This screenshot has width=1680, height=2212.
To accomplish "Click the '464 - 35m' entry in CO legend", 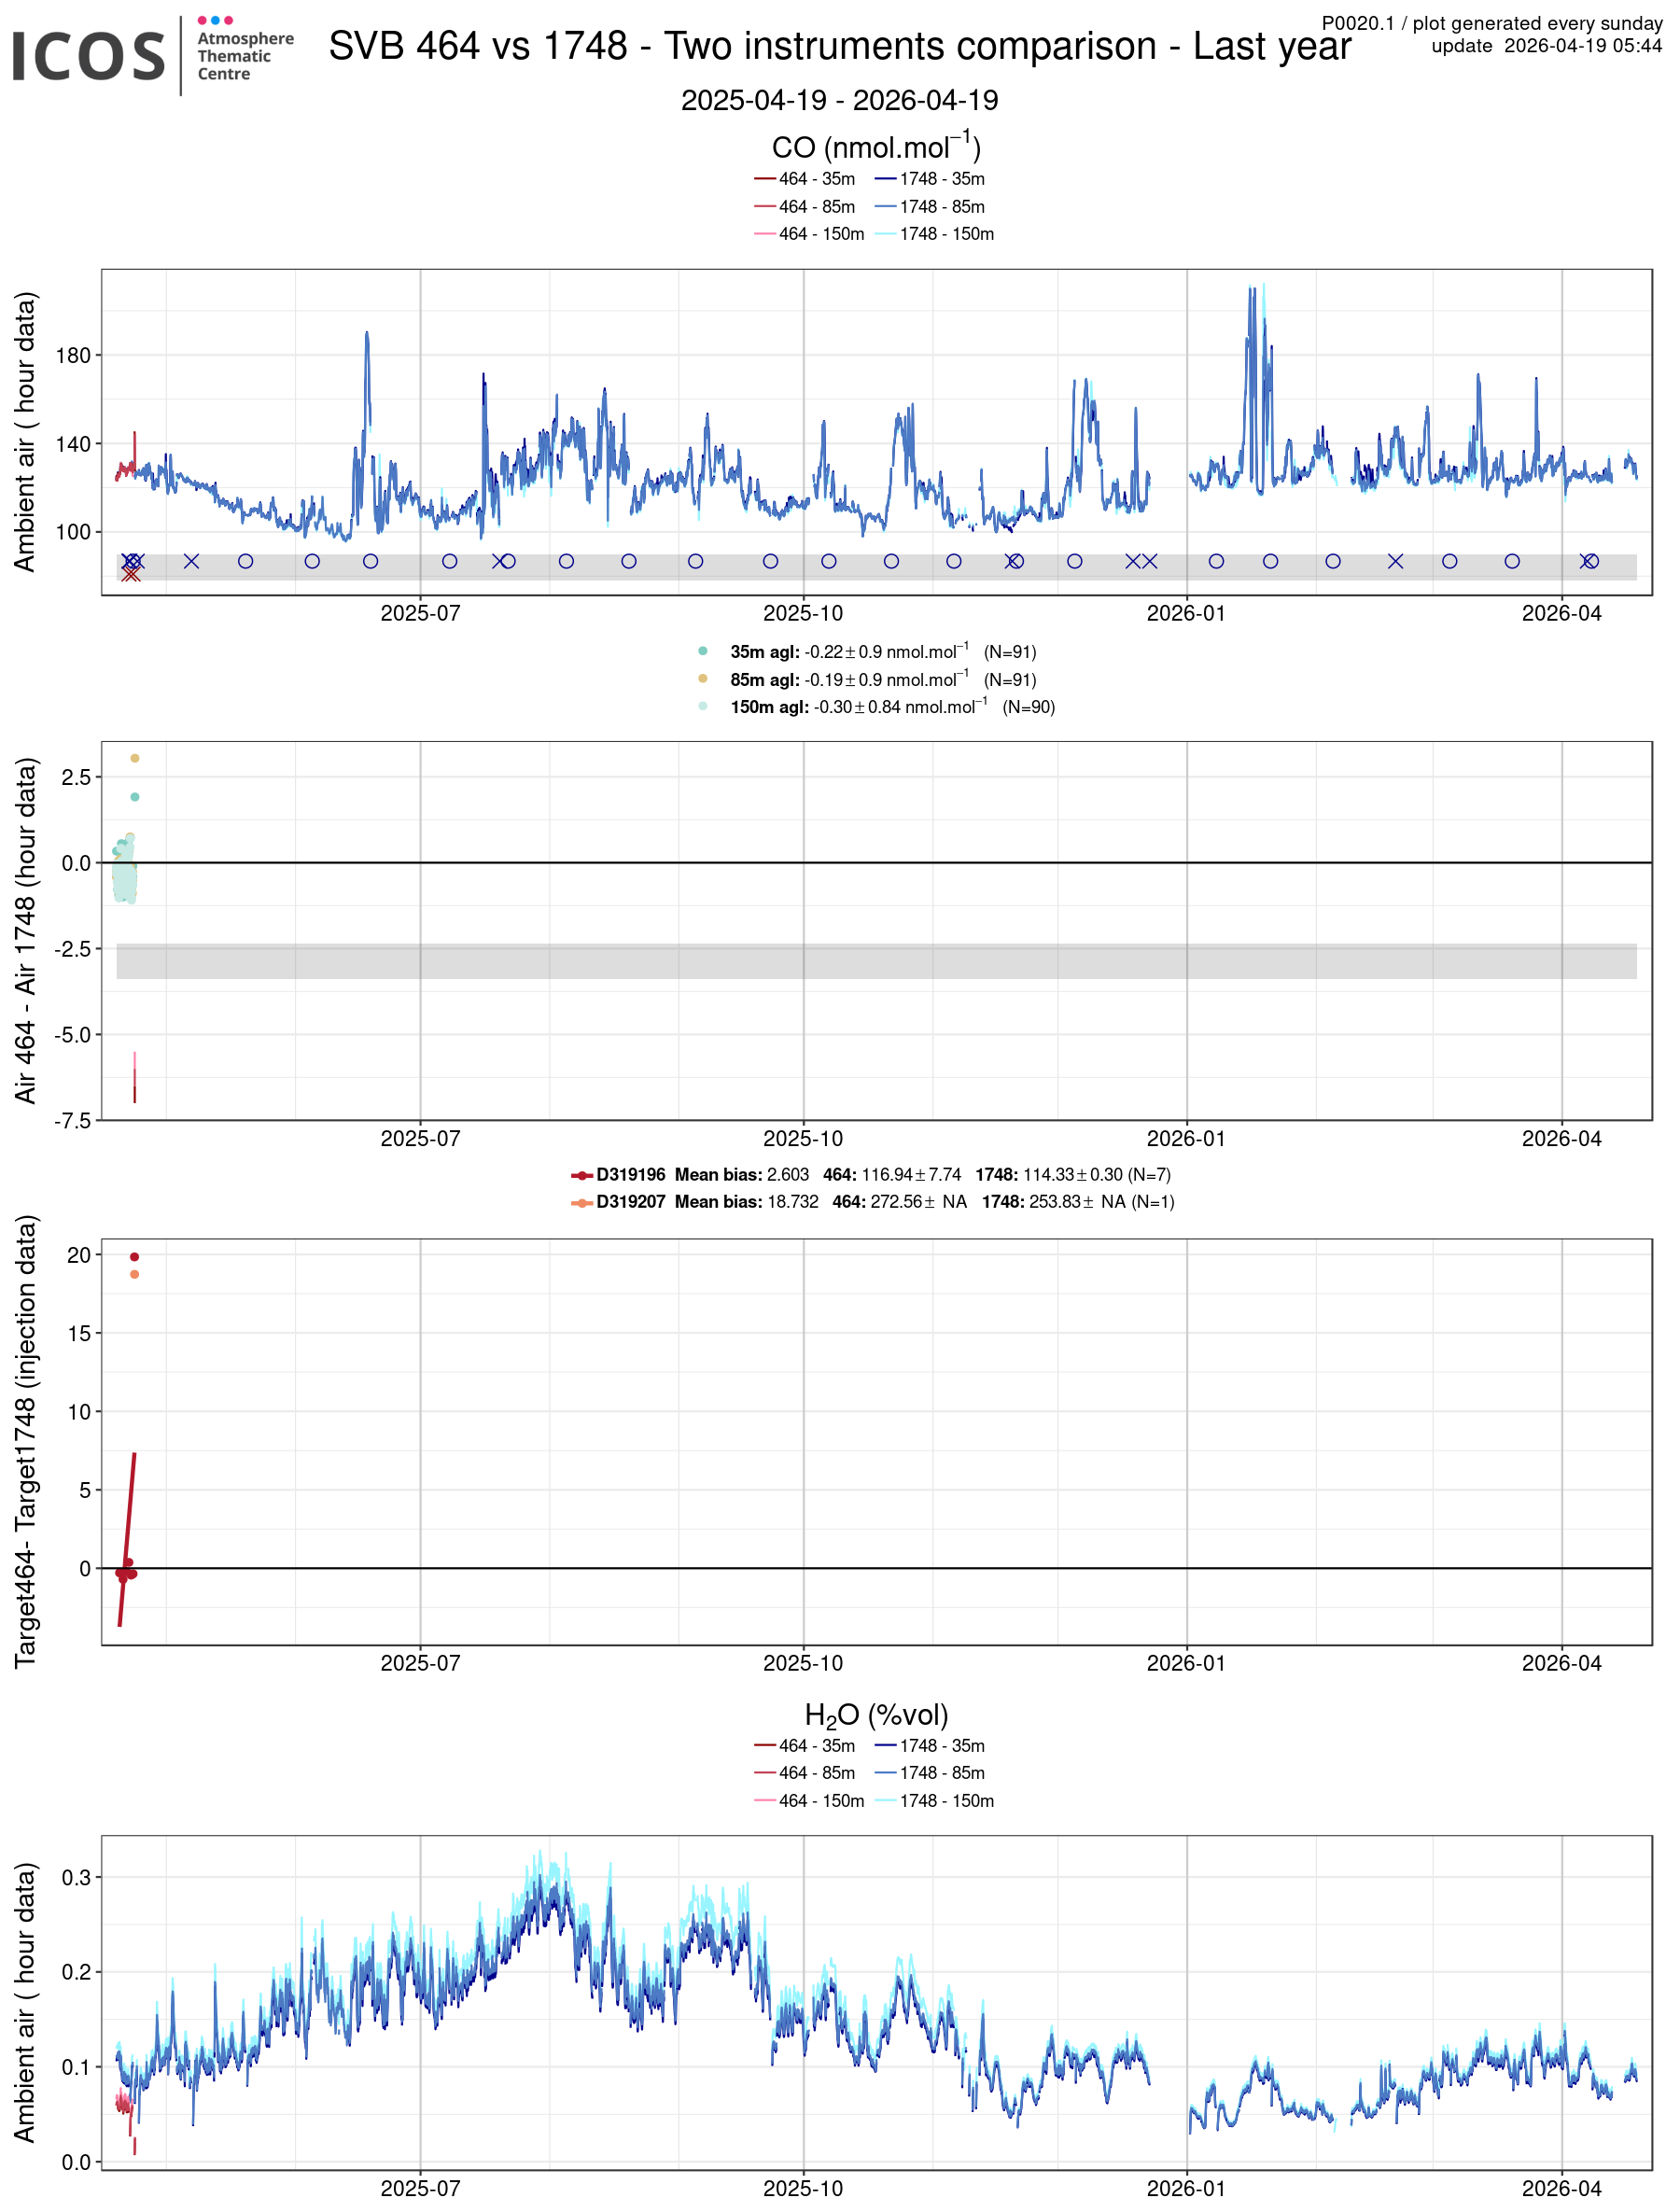I will click(x=805, y=179).
